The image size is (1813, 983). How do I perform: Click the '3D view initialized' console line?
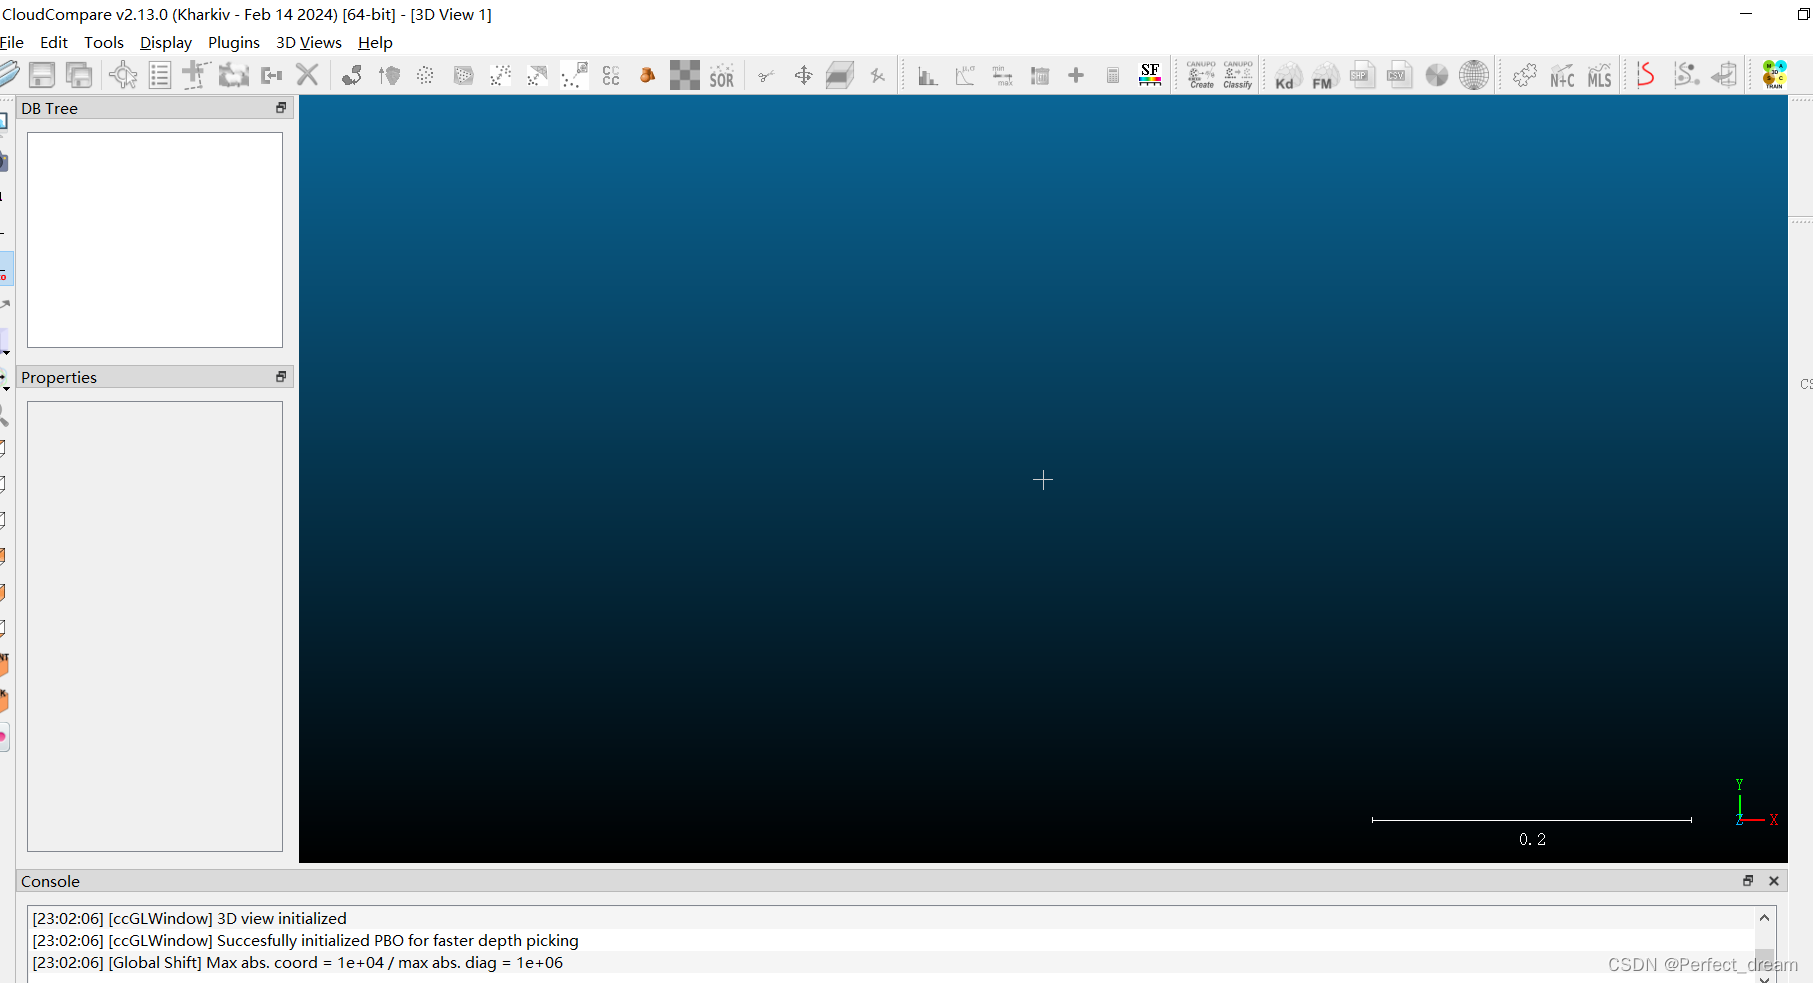[x=189, y=918]
